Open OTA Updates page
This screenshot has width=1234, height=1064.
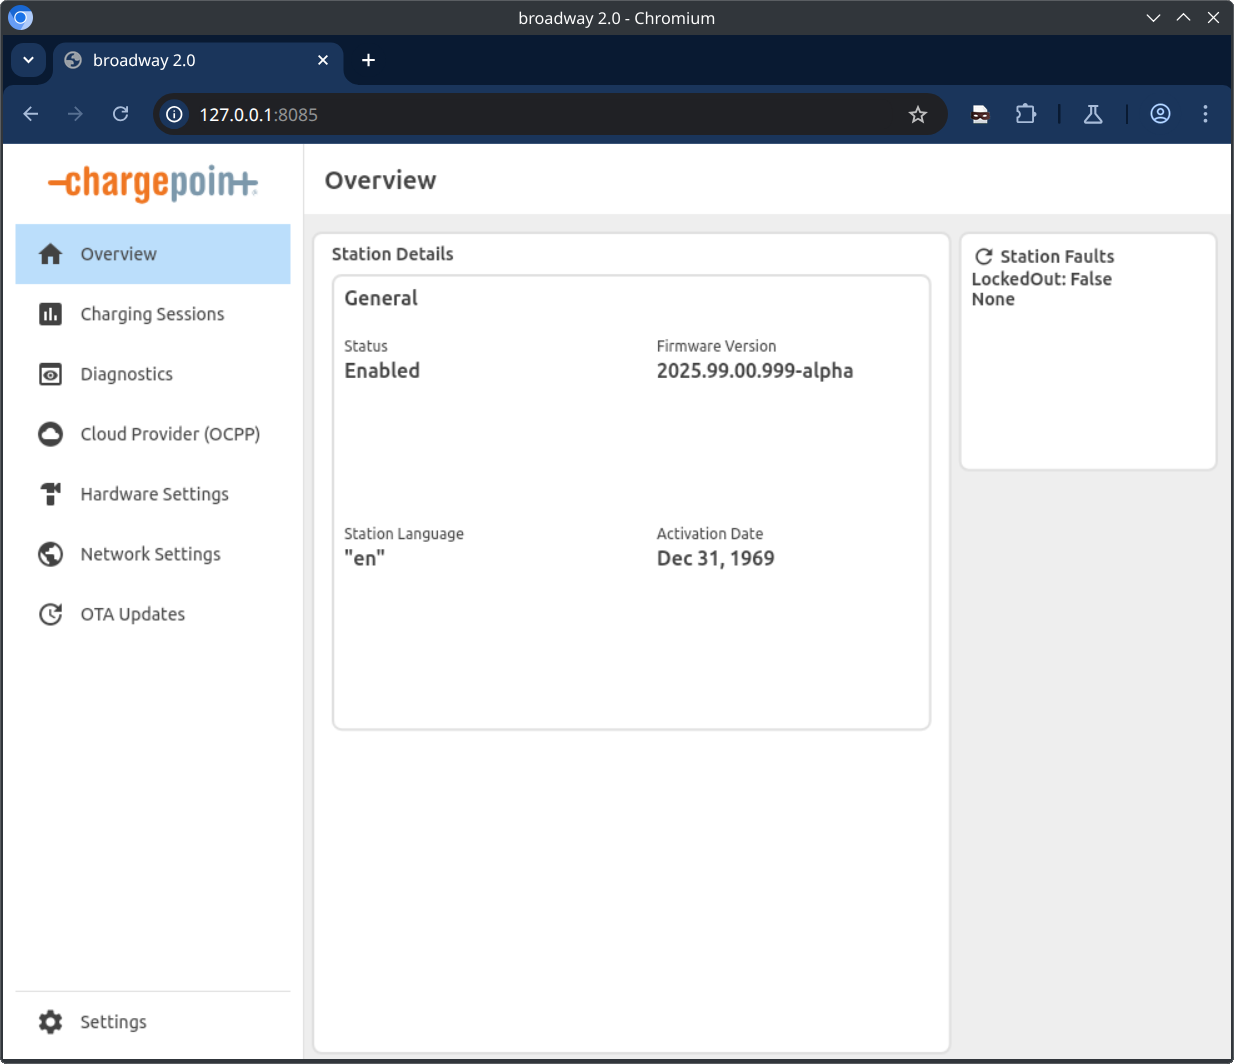[153, 614]
